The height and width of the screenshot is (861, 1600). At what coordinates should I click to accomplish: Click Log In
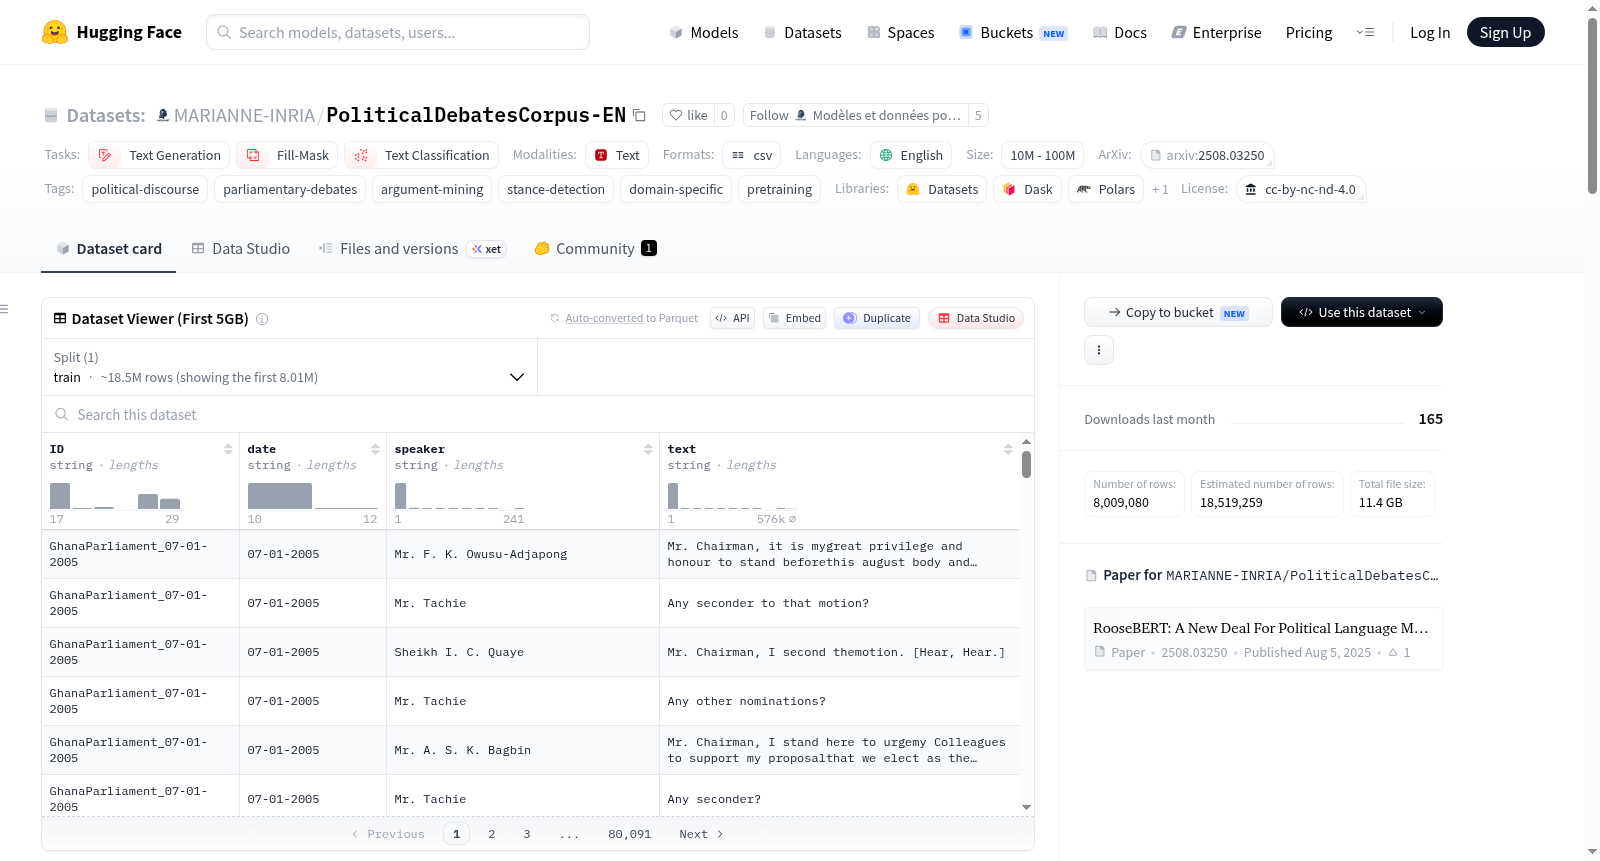click(x=1429, y=32)
